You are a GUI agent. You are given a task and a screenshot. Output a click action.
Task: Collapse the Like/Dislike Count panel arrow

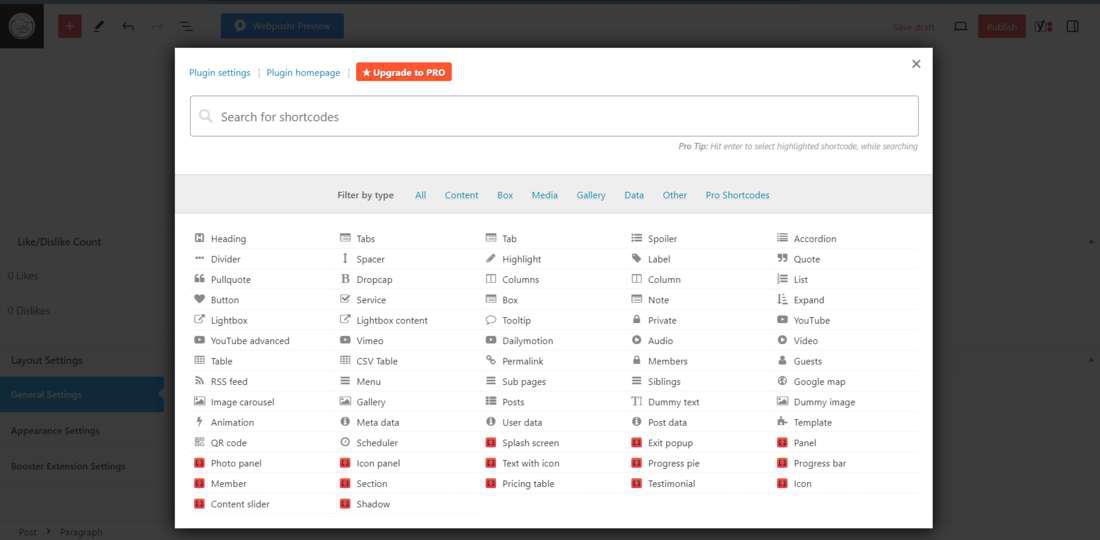[1091, 242]
